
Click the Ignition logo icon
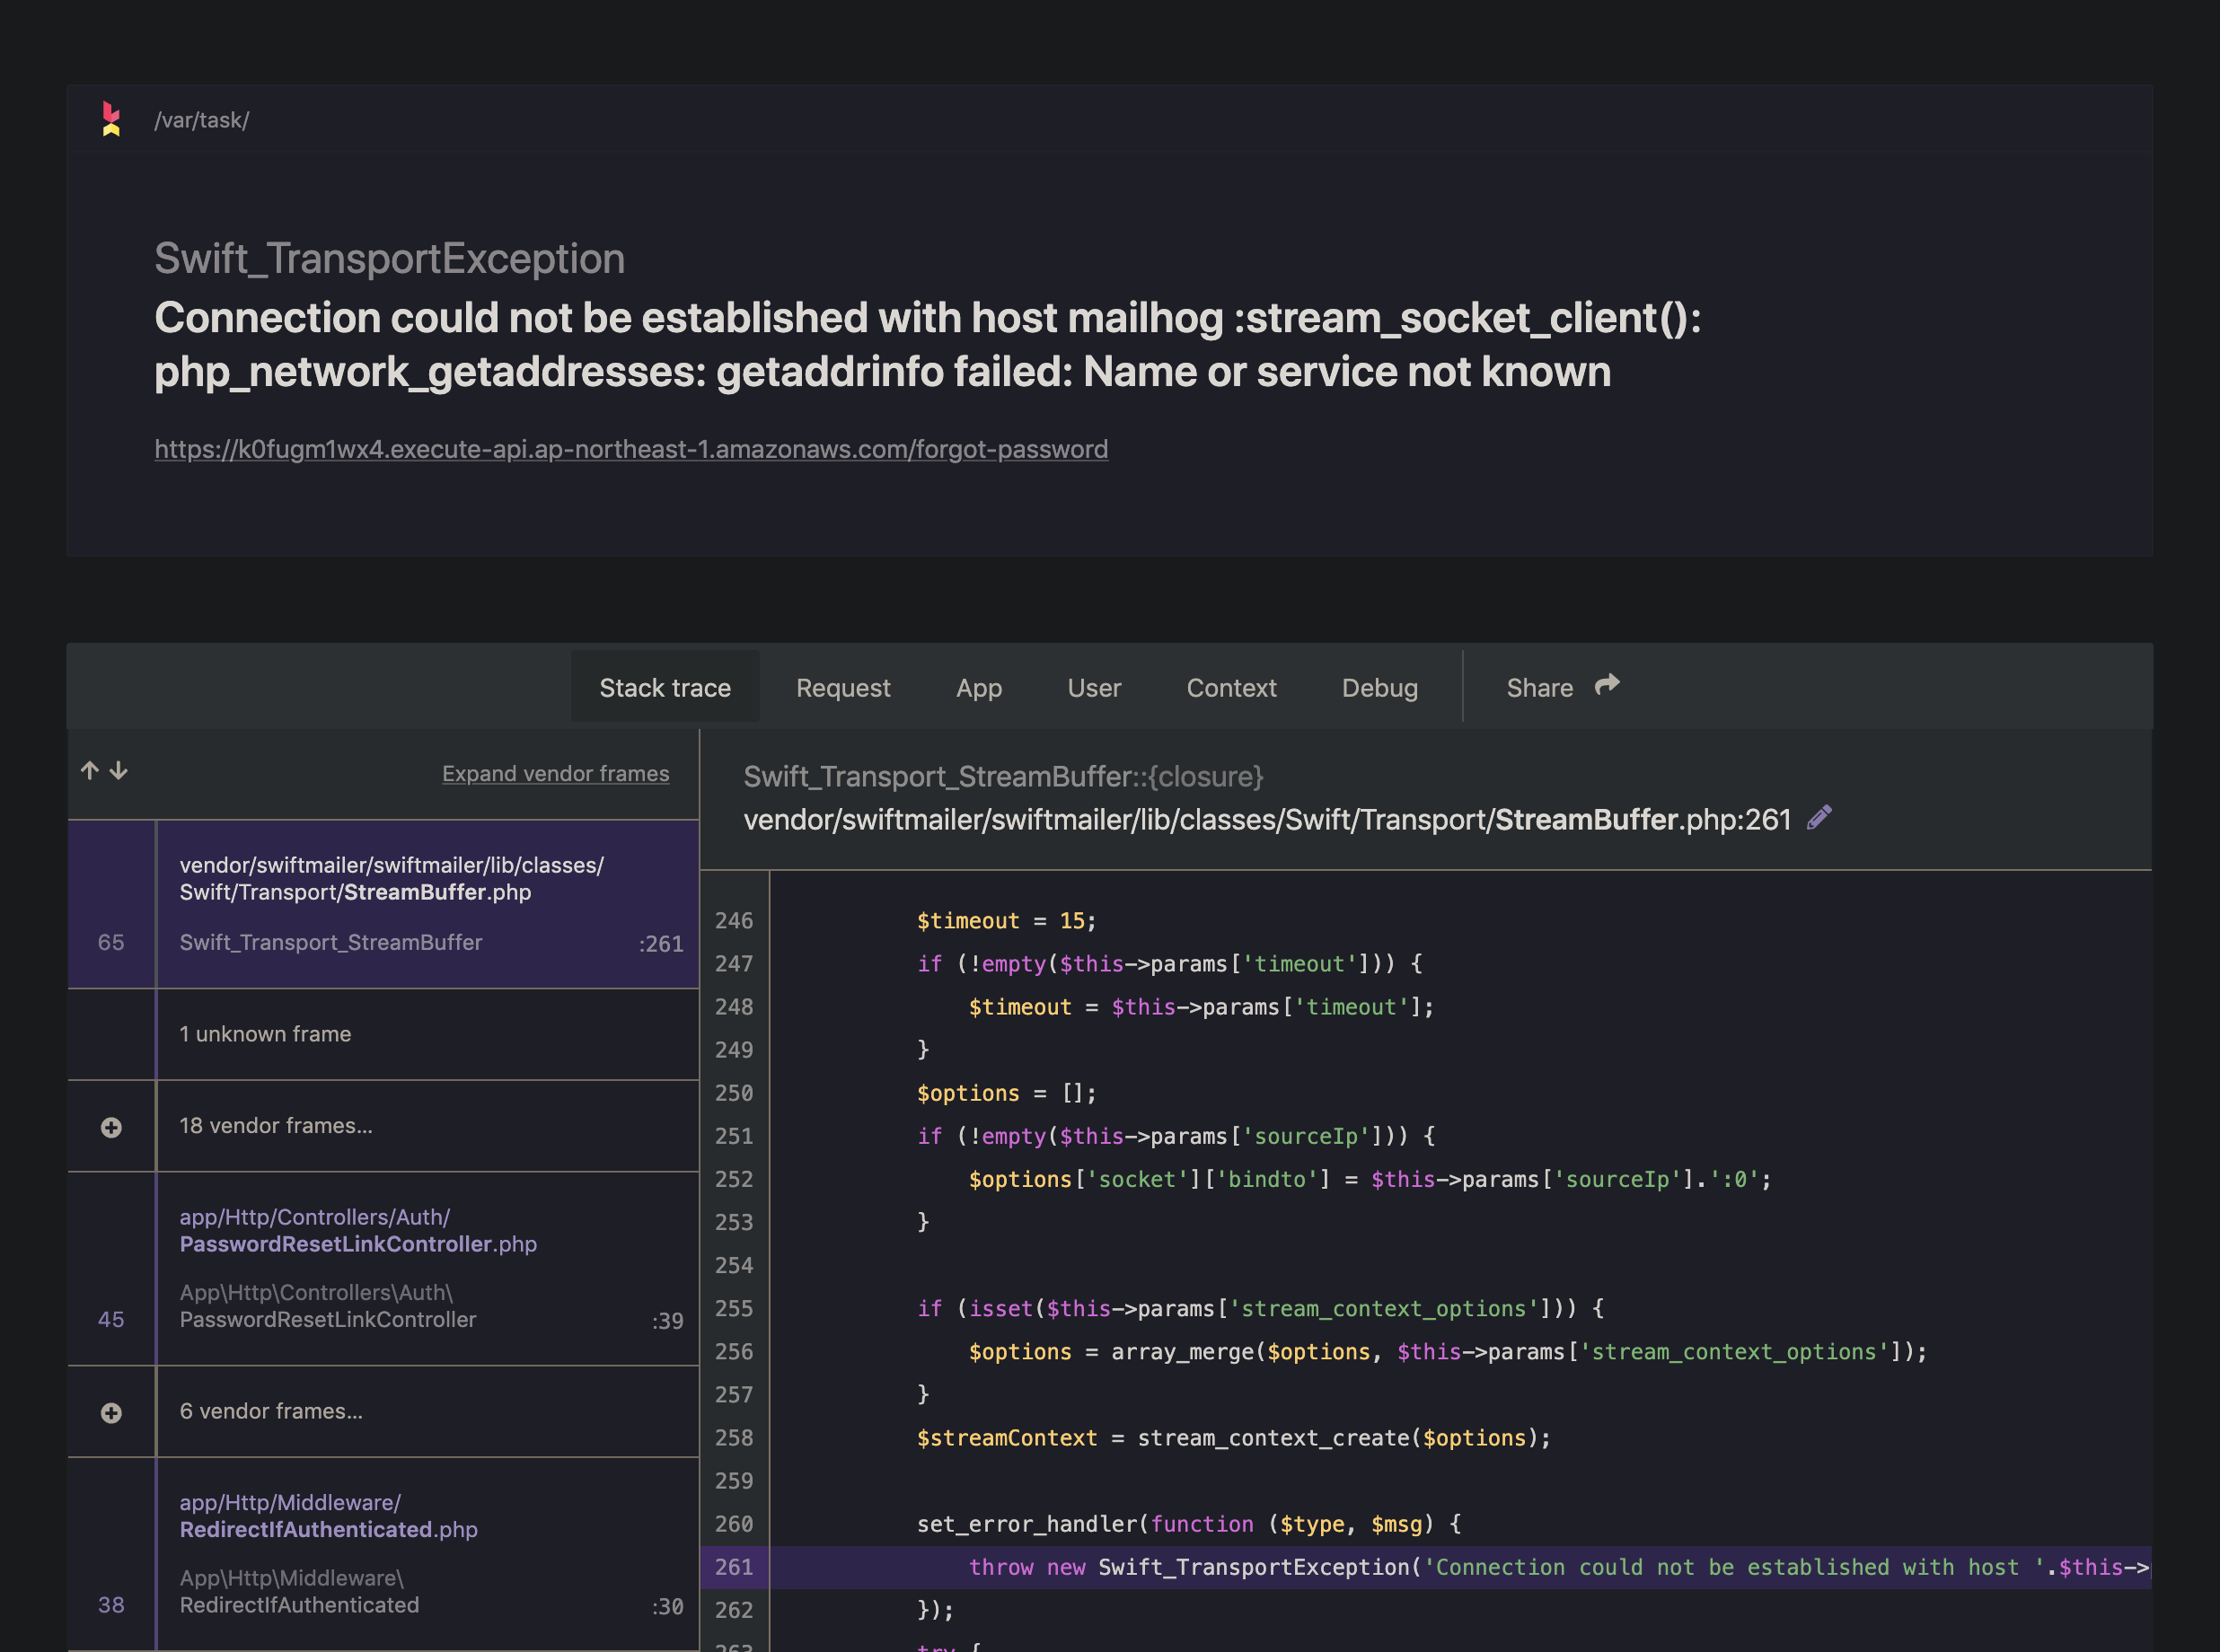tap(111, 119)
